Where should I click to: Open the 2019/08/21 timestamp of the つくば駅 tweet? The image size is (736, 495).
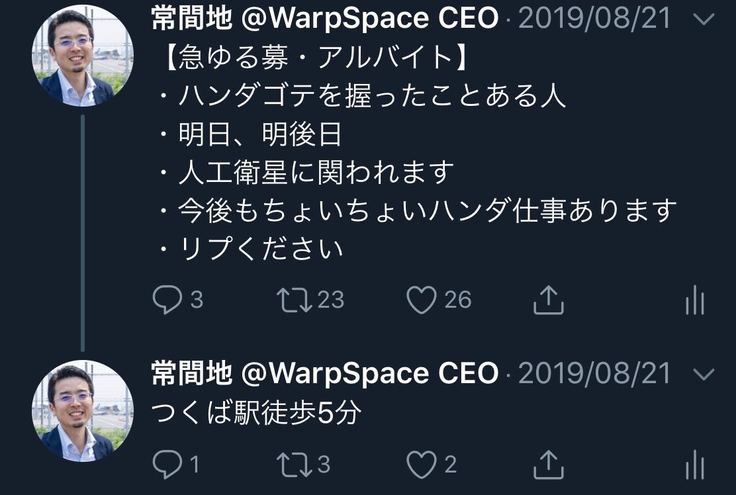[x=595, y=374]
